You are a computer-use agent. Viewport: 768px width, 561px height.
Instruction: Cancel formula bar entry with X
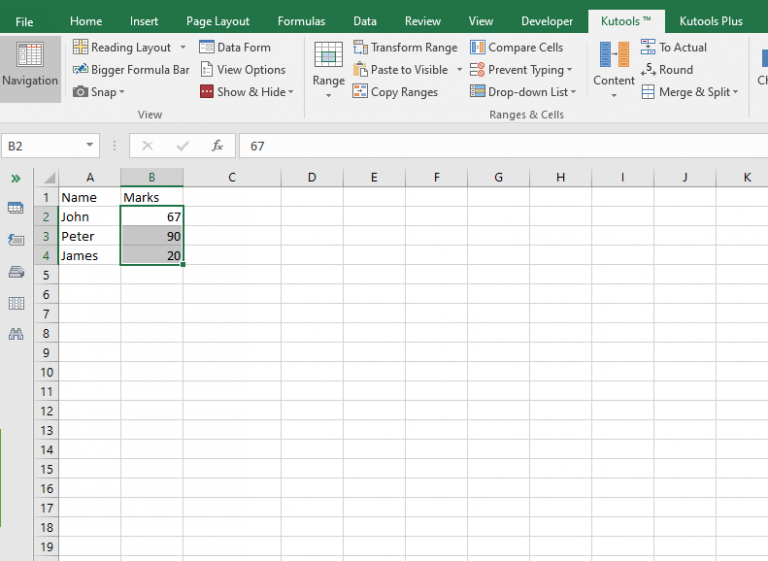pyautogui.click(x=147, y=146)
